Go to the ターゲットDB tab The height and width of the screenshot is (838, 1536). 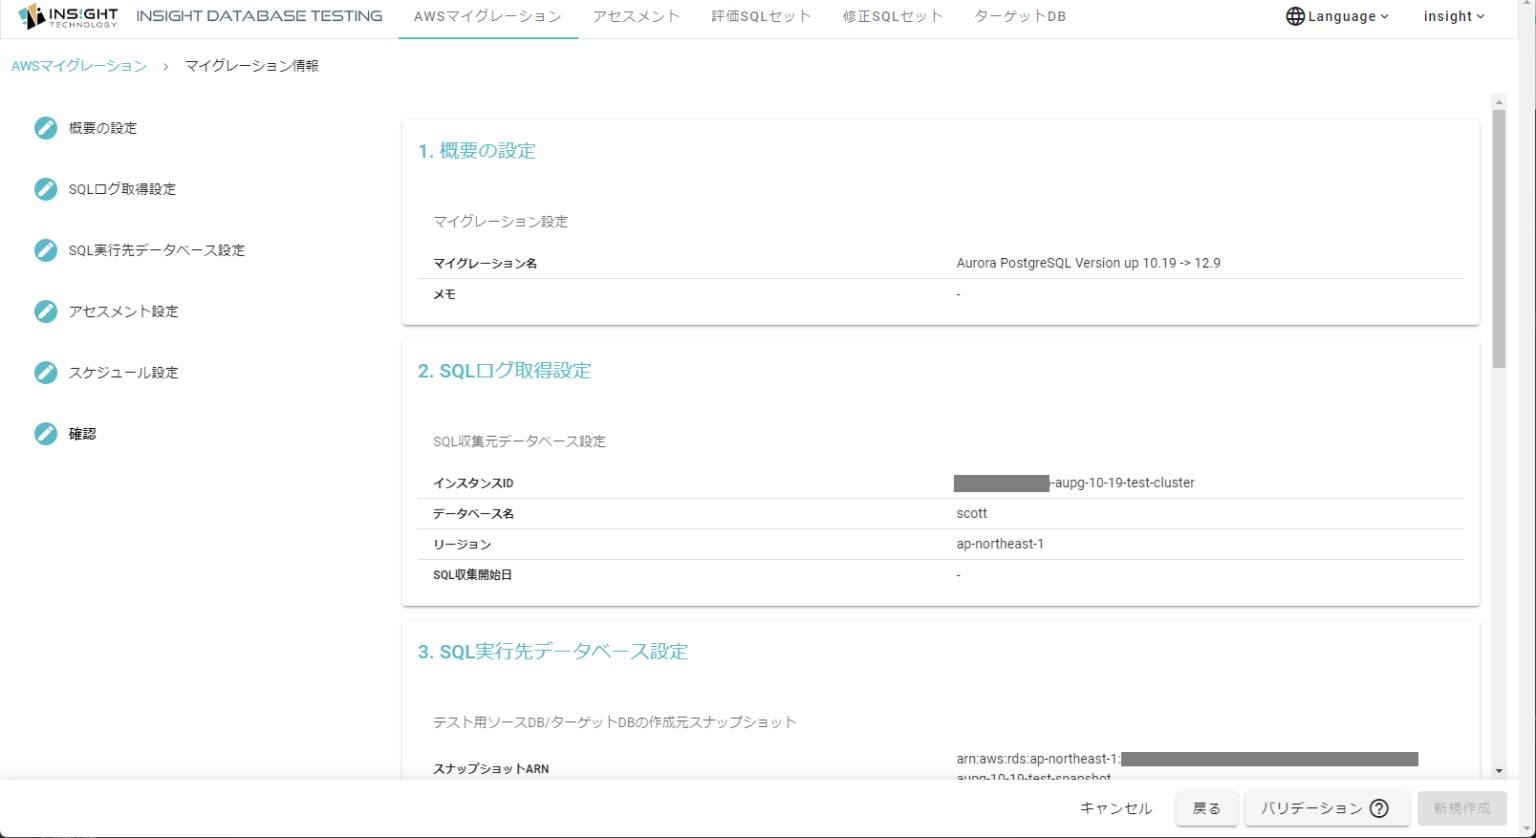click(x=1020, y=16)
